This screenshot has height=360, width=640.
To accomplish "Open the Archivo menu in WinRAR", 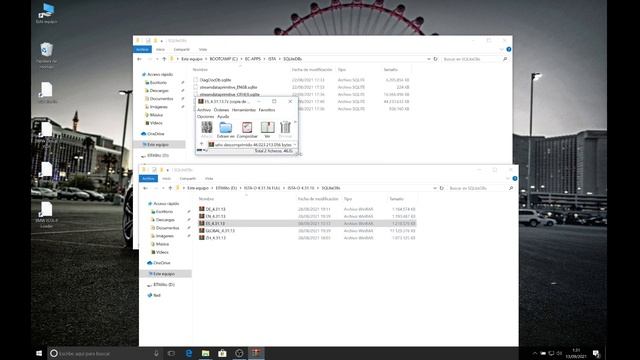I will click(x=204, y=110).
